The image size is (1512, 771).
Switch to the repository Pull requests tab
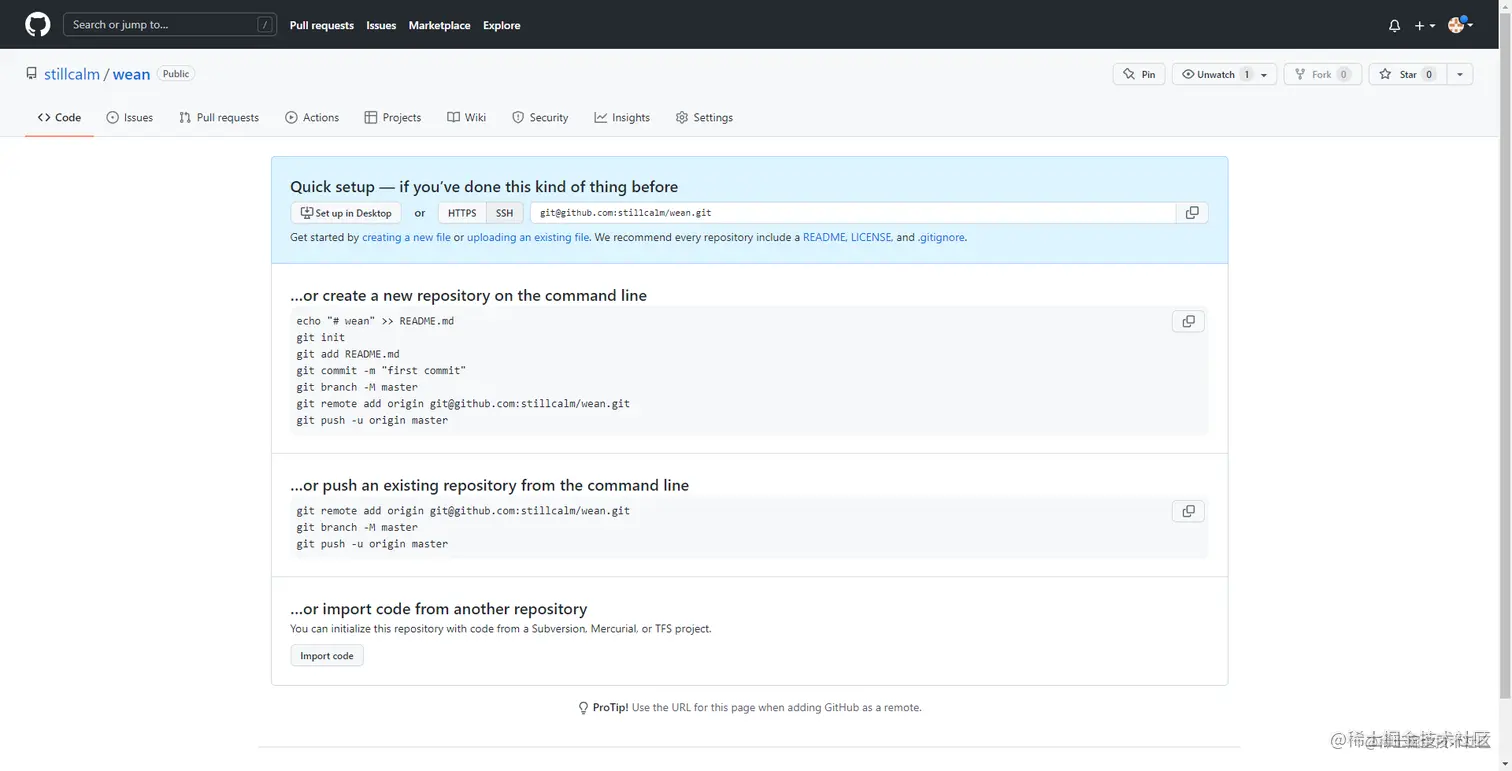tap(219, 117)
